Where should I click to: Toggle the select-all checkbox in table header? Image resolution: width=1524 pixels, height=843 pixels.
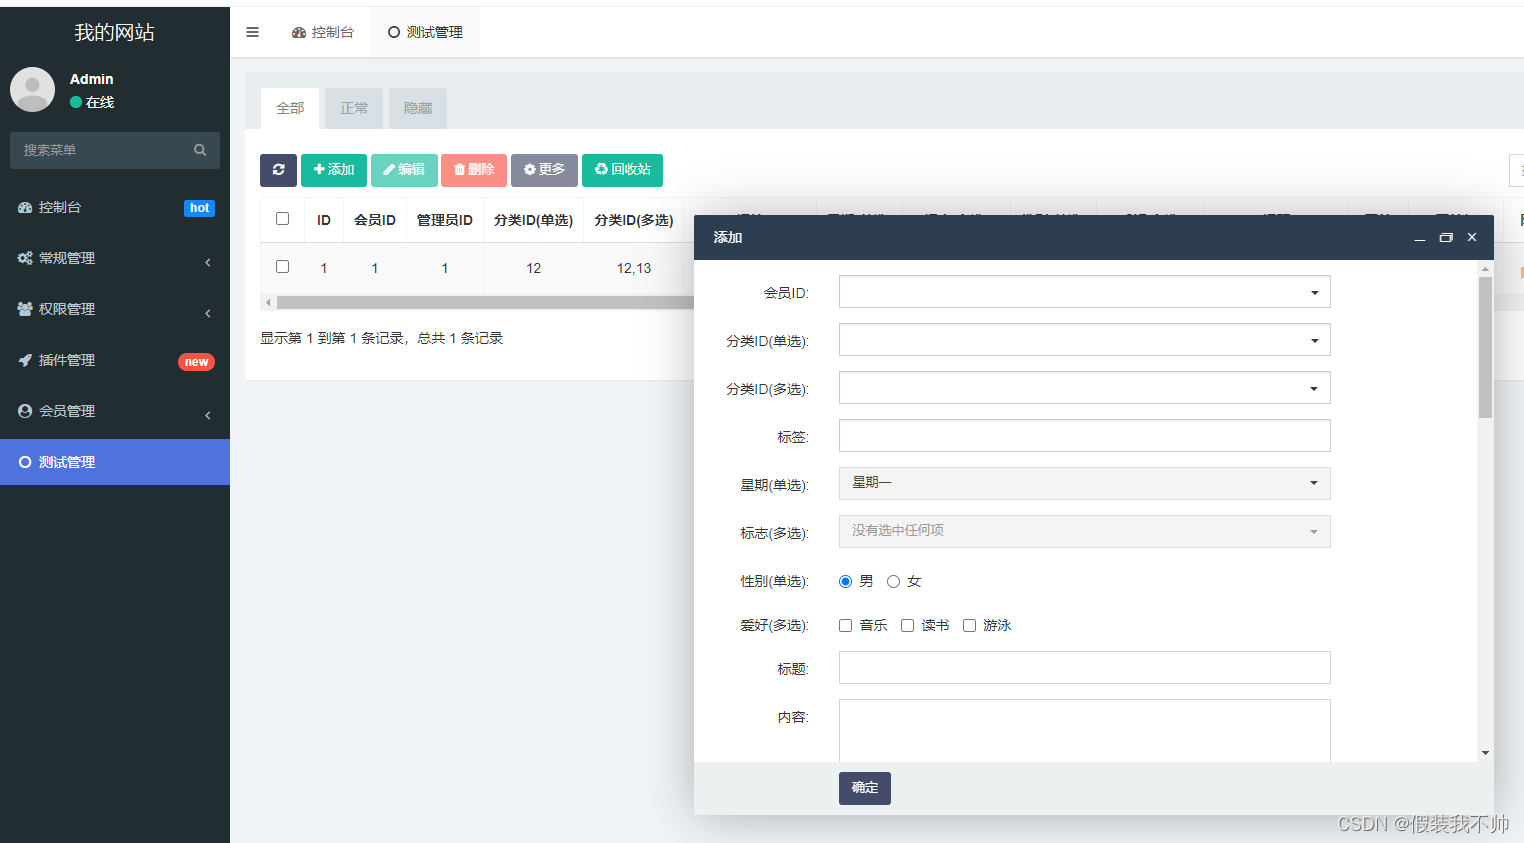point(282,219)
